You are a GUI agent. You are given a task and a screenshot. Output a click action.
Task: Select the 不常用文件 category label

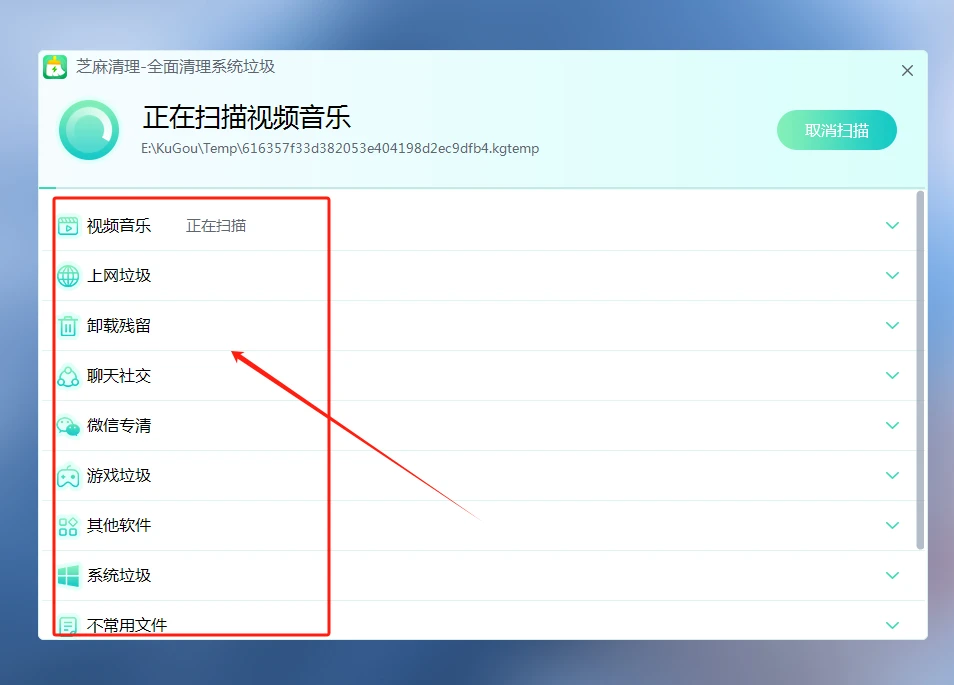click(127, 625)
